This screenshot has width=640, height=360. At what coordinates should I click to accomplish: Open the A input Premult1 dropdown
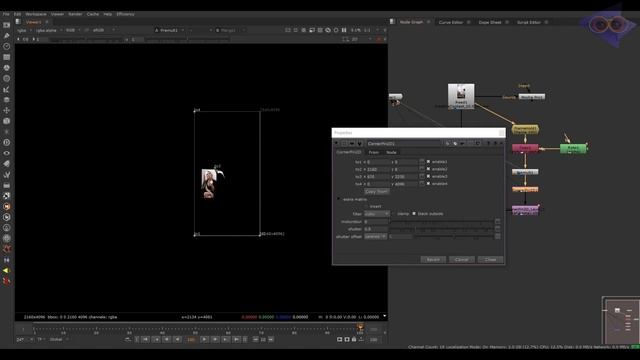coord(169,30)
